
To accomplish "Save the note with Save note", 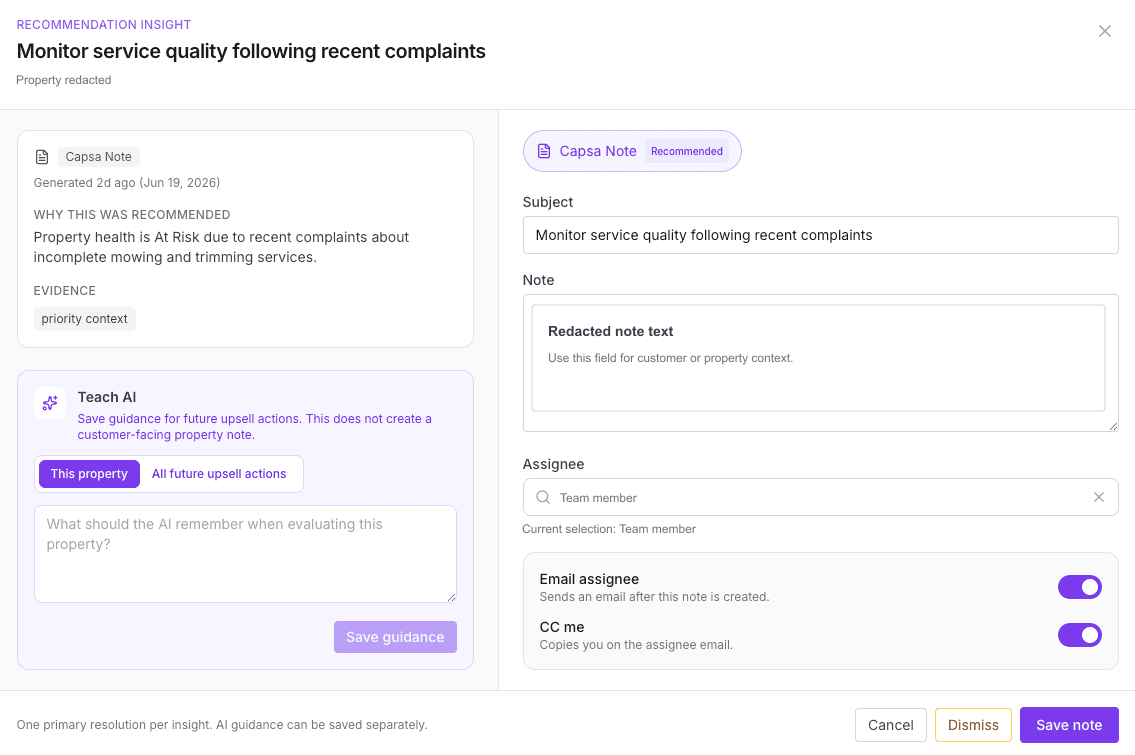I will click(x=1069, y=725).
